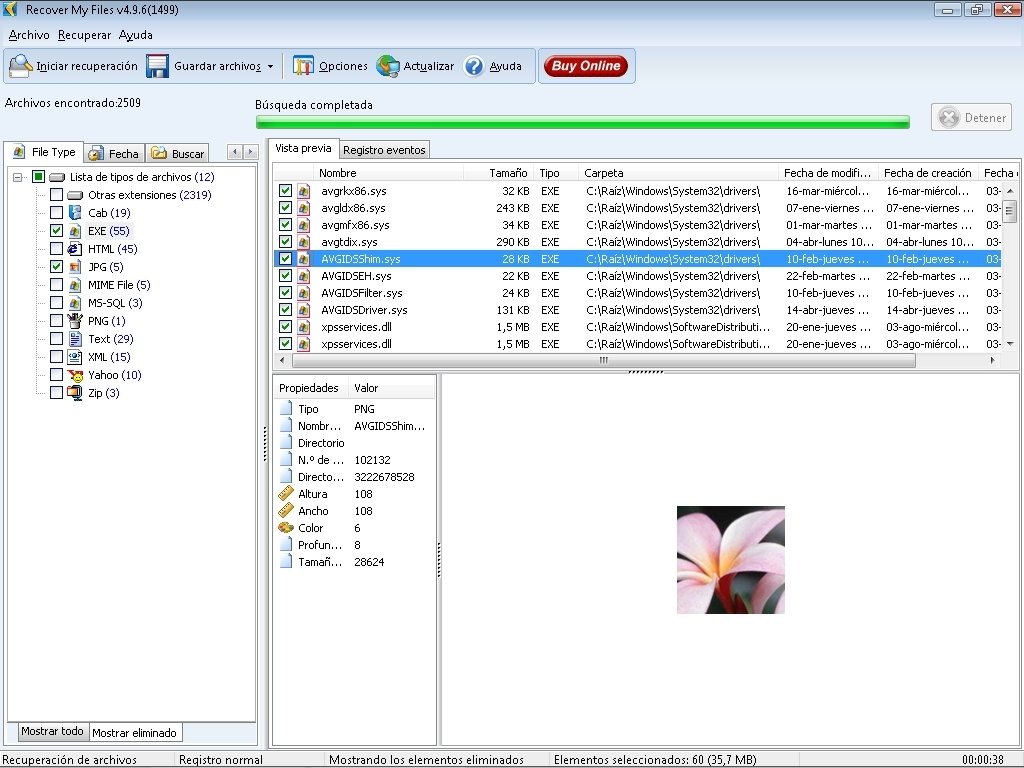Uncheck the EXE (55) checkbox
This screenshot has width=1024, height=768.
[56, 231]
